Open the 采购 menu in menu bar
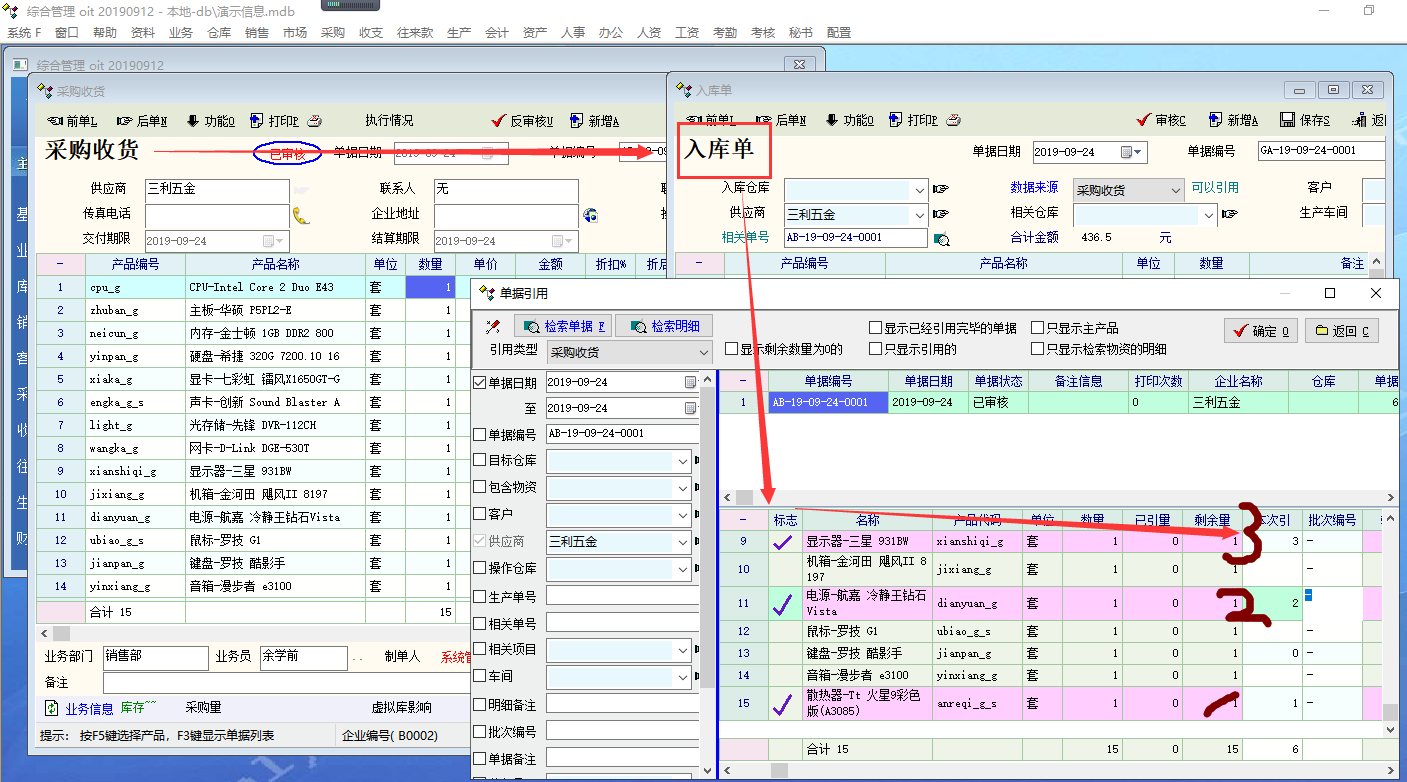Screen dimensions: 1407x782 333,32
